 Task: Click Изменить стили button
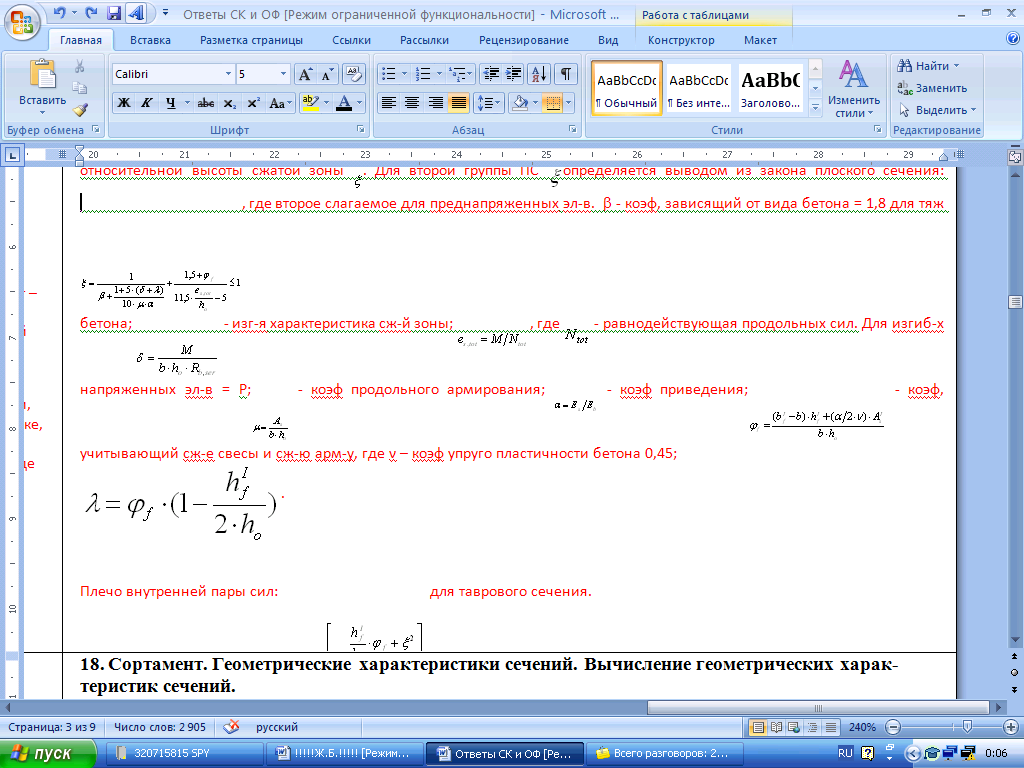click(x=854, y=89)
